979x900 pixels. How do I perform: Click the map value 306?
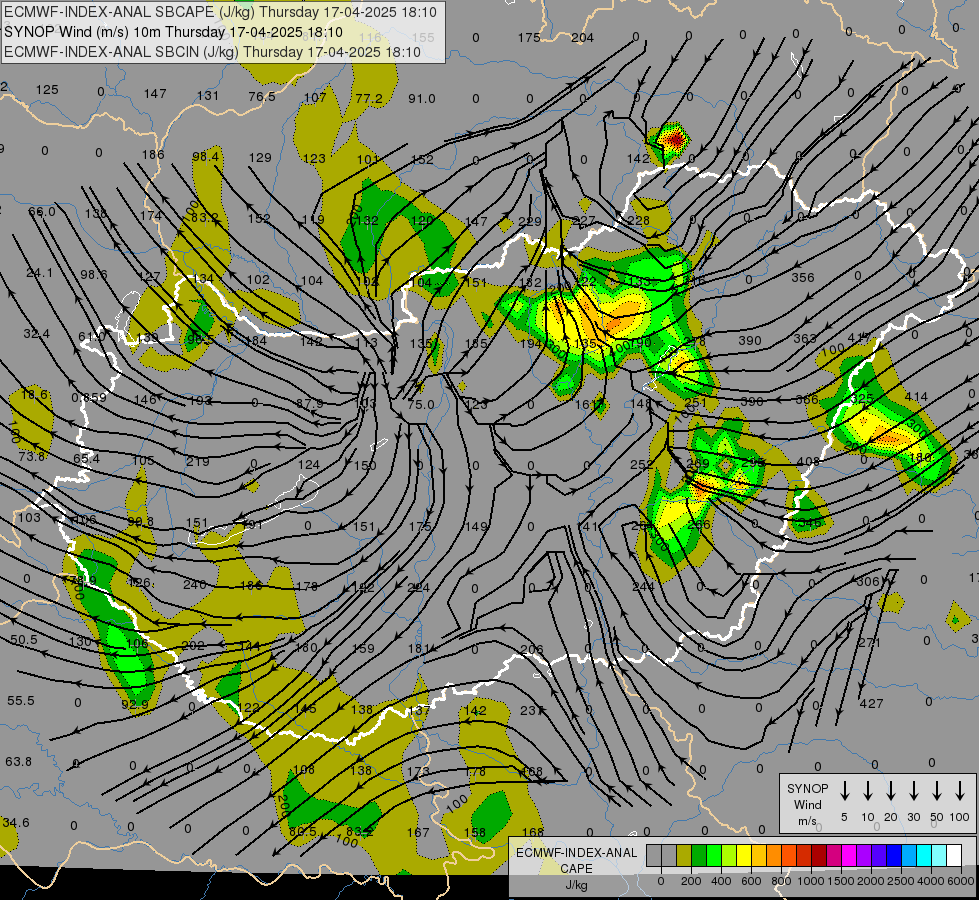868,581
